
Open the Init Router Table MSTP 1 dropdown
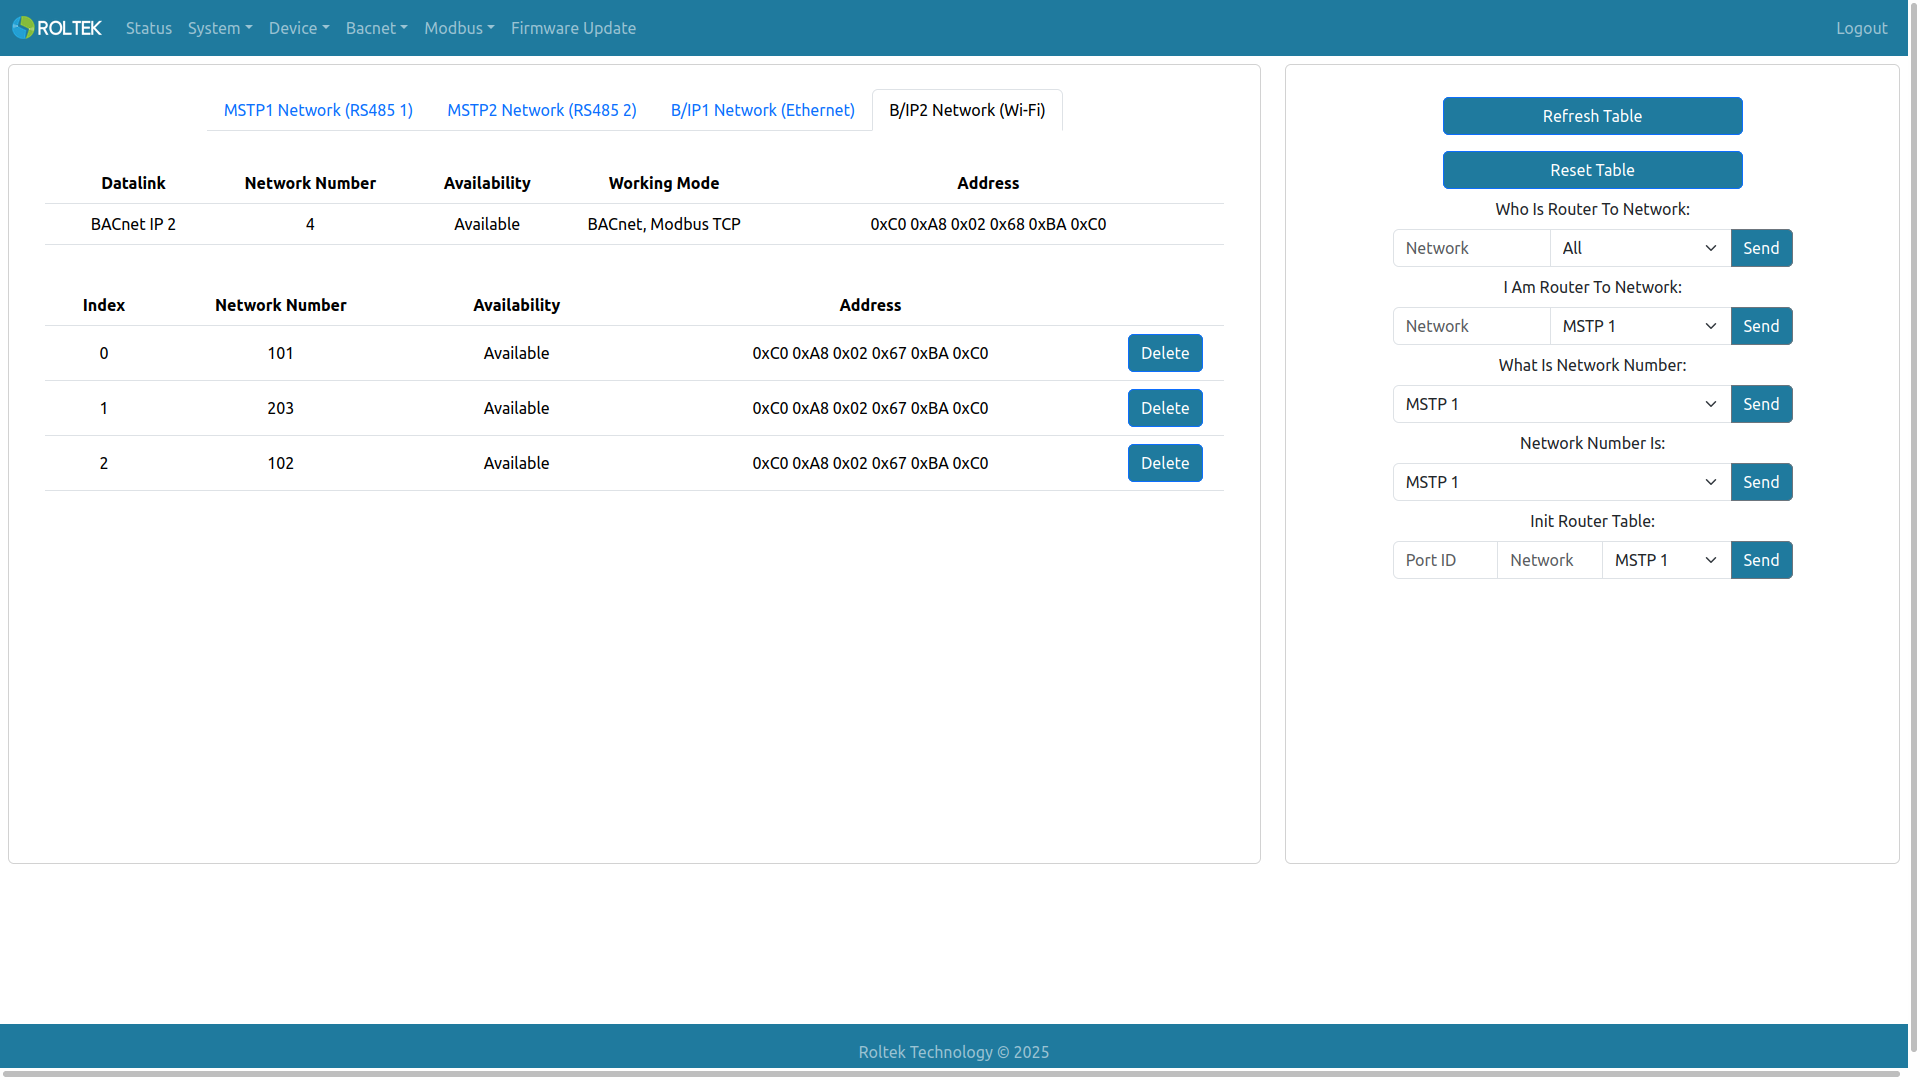(1666, 560)
